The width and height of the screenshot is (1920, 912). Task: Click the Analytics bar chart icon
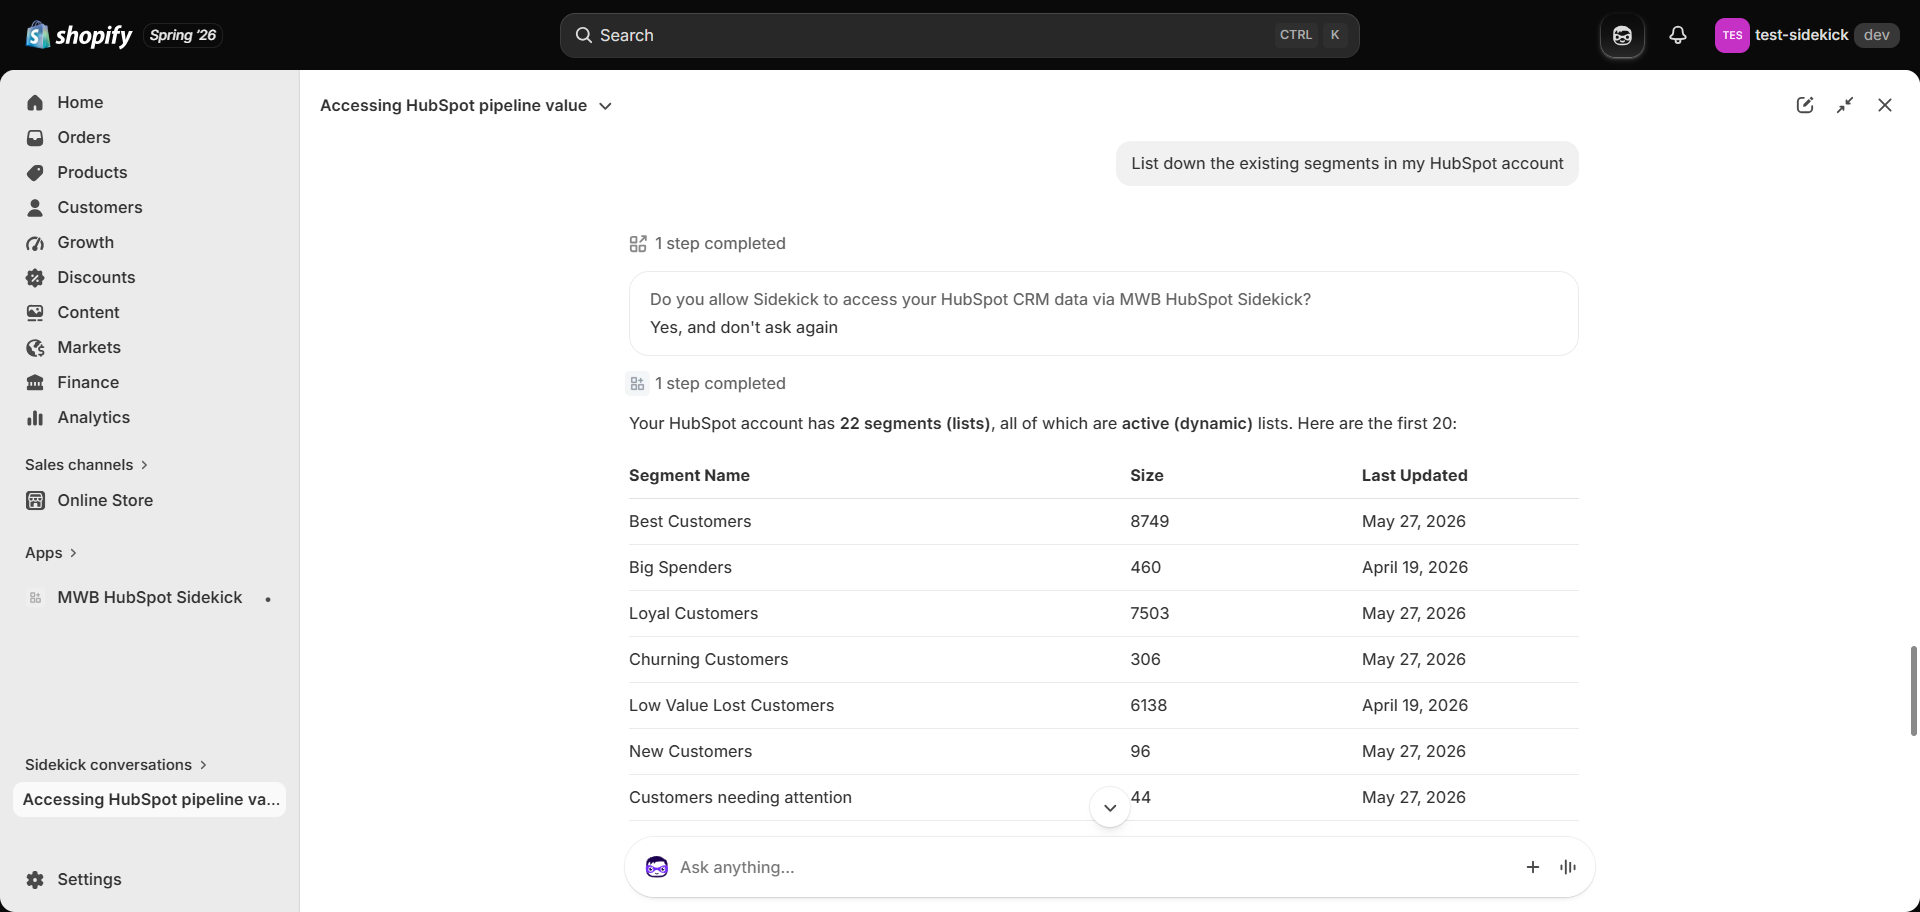pos(35,417)
